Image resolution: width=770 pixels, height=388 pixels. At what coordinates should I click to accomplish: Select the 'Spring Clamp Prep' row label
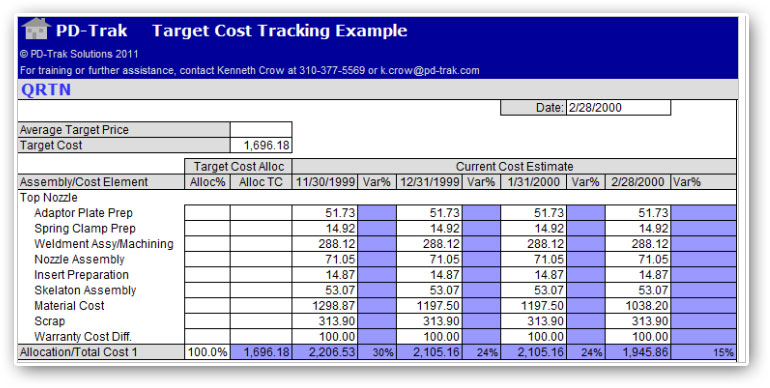click(85, 228)
